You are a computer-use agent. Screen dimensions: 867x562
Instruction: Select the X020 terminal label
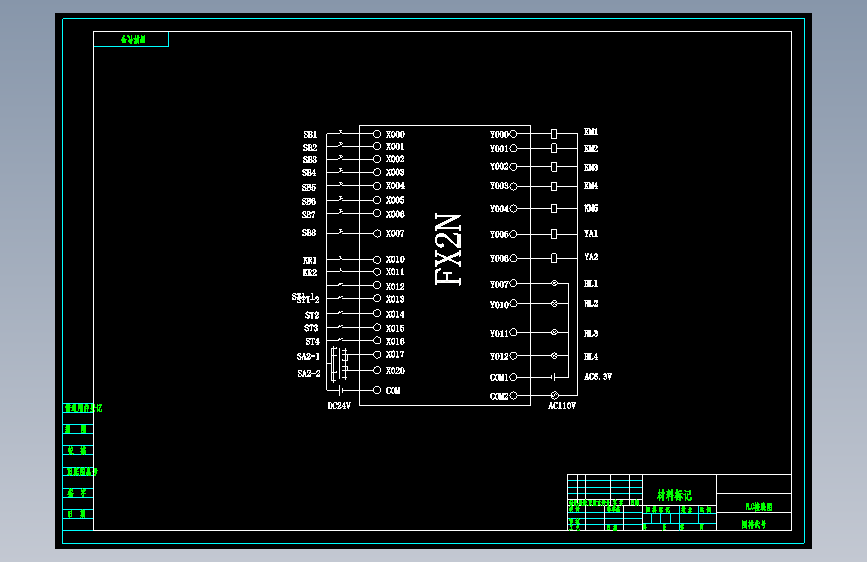[395, 371]
